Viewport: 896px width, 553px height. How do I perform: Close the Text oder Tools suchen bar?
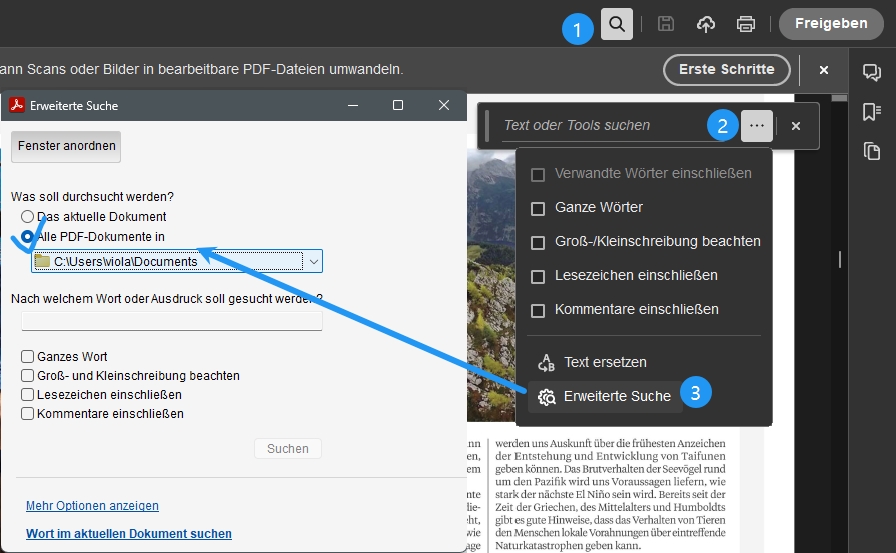[x=795, y=126]
